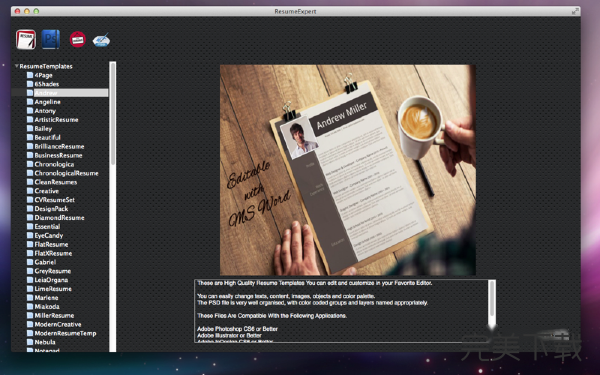Image resolution: width=600 pixels, height=375 pixels.
Task: Toggle fullscreen with the title bar arrows
Action: pyautogui.click(x=575, y=11)
